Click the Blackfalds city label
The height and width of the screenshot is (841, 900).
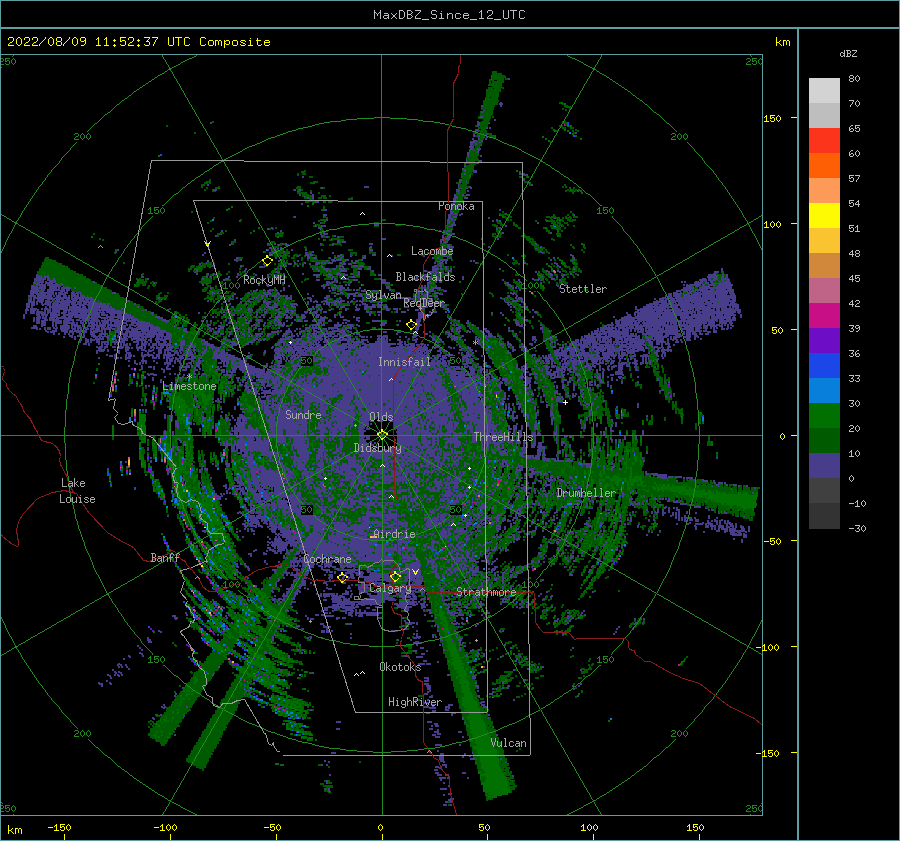coord(425,277)
